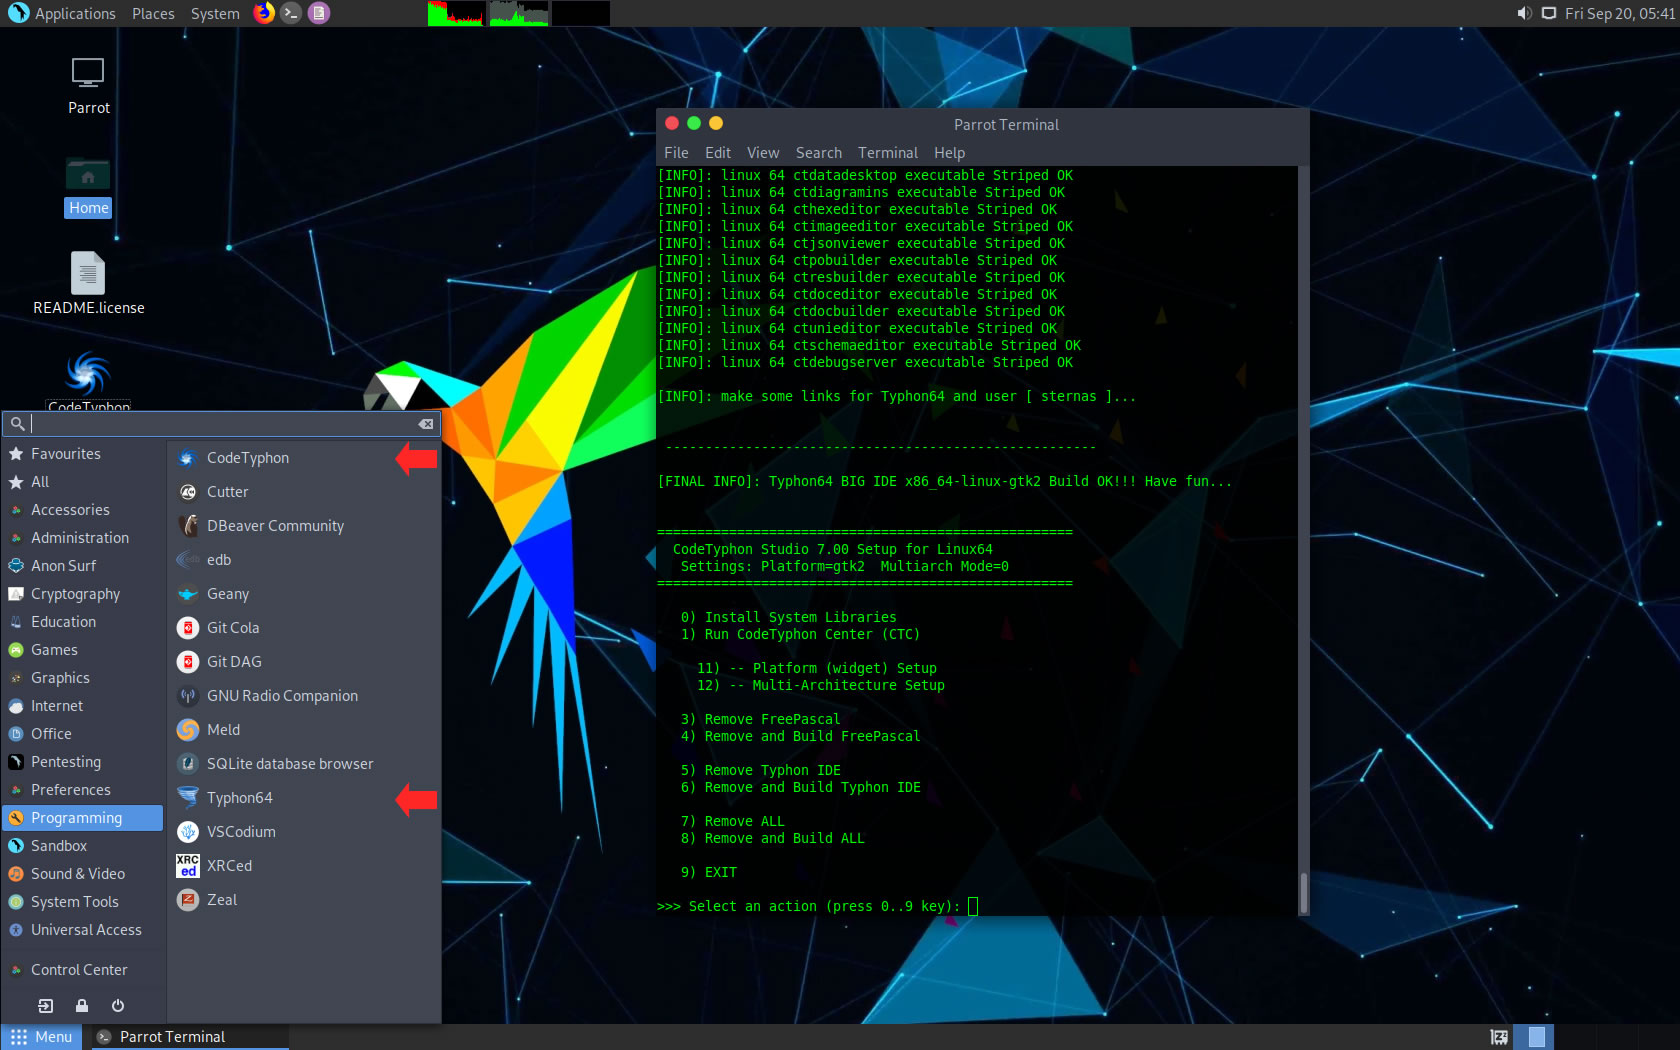Screen dimensions: 1680x1050
Task: Open Internet category
Action: [x=83, y=706]
